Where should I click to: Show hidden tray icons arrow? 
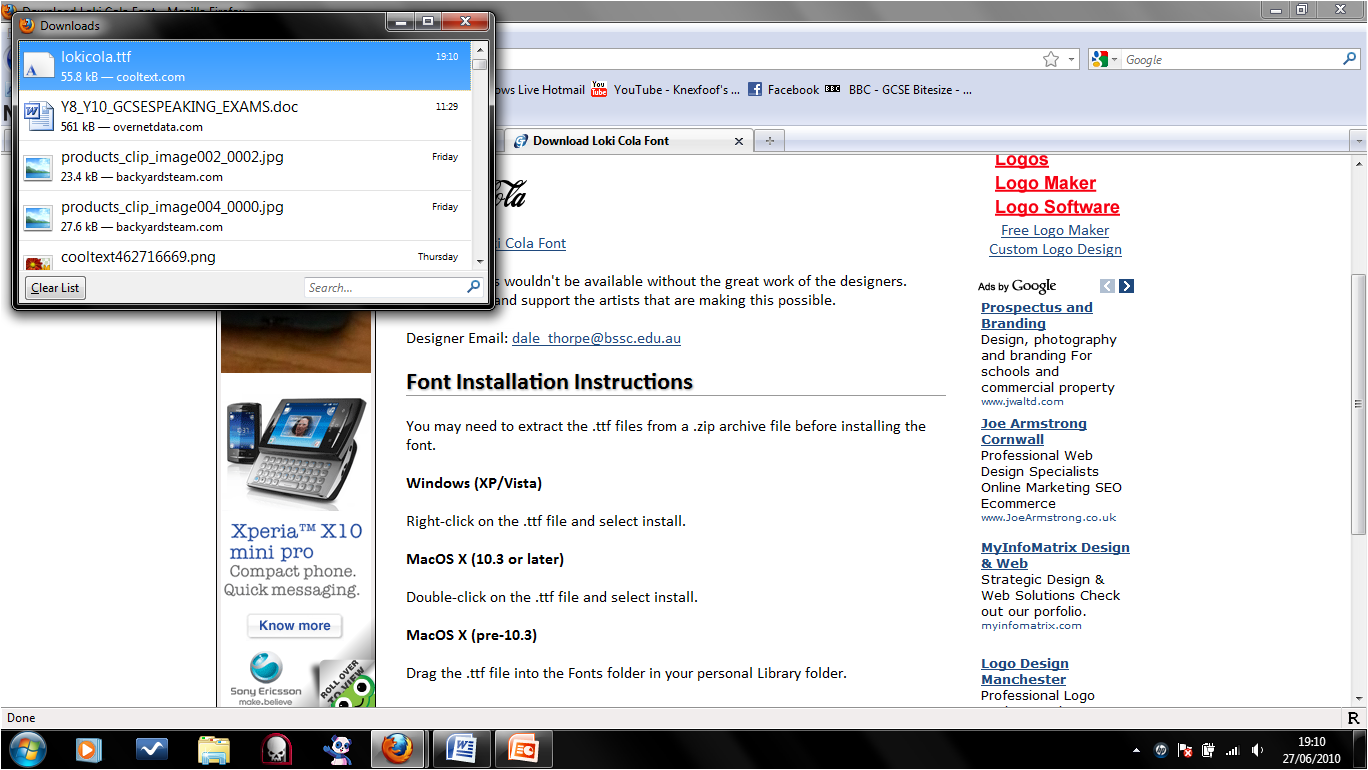point(1136,749)
